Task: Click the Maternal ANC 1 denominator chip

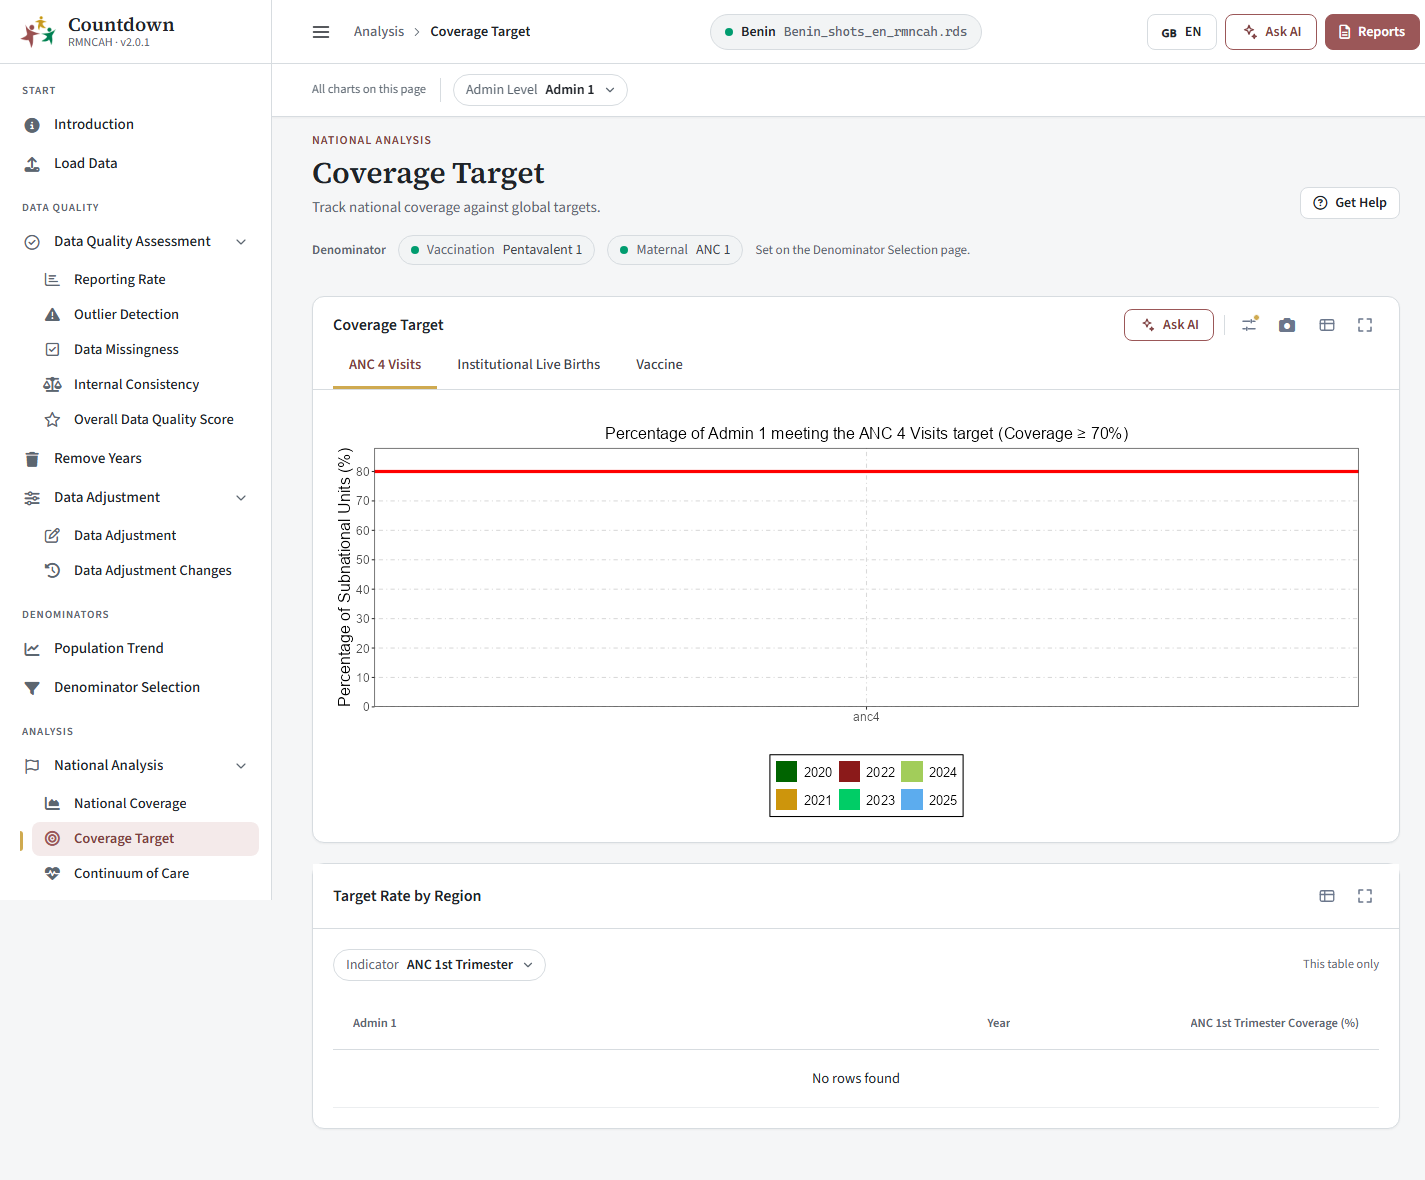Action: 675,250
